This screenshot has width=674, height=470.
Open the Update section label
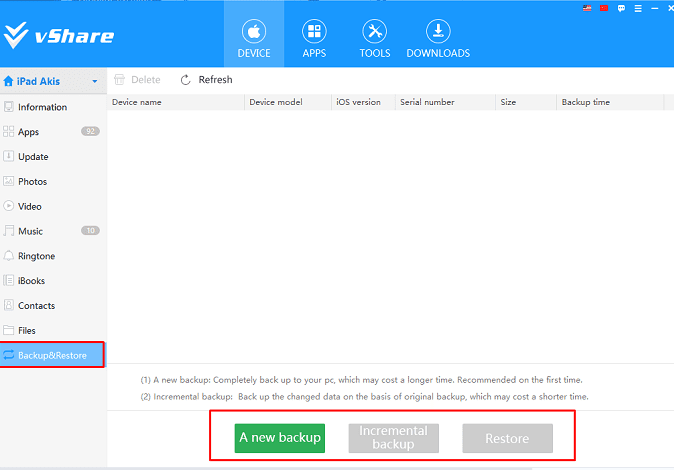(33, 157)
